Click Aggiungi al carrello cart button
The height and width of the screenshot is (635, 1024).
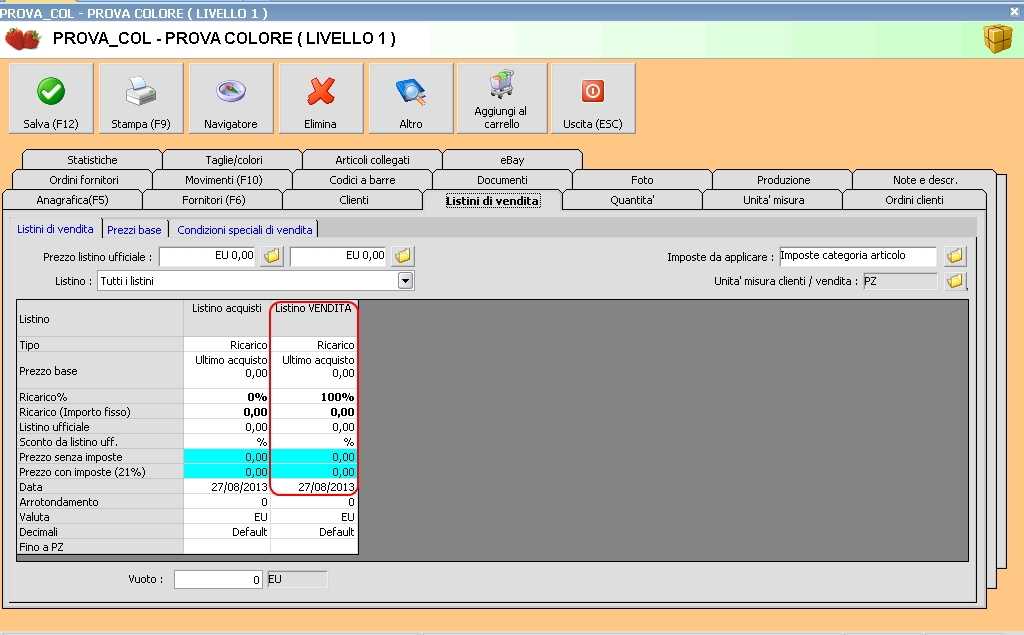[502, 98]
